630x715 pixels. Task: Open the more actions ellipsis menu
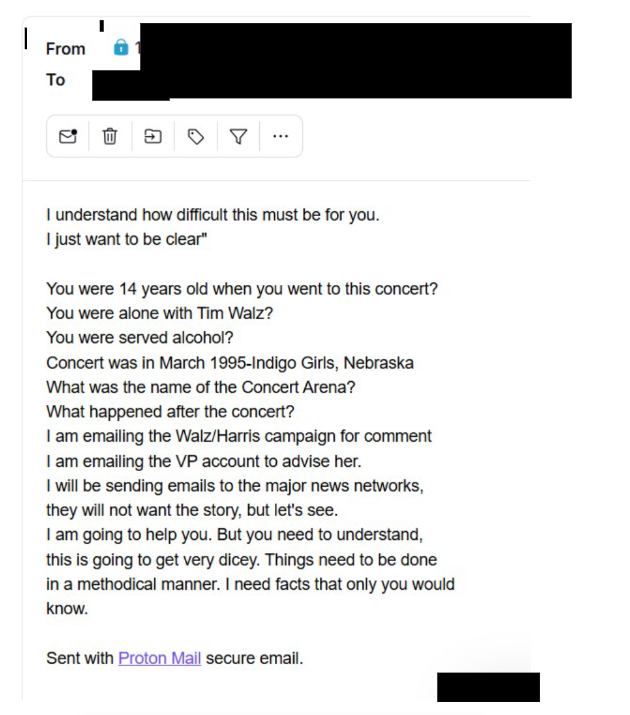coord(280,136)
